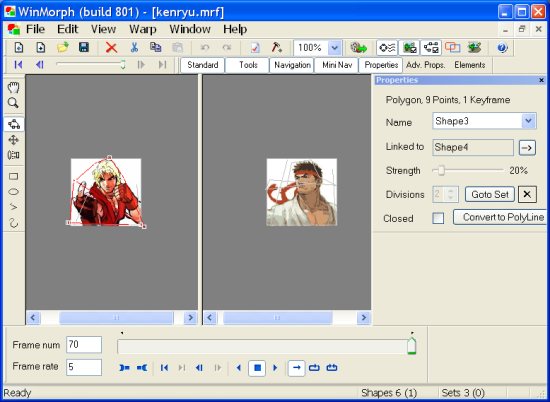Select the Hand pan tool
Image resolution: width=550 pixels, height=402 pixels.
13,88
